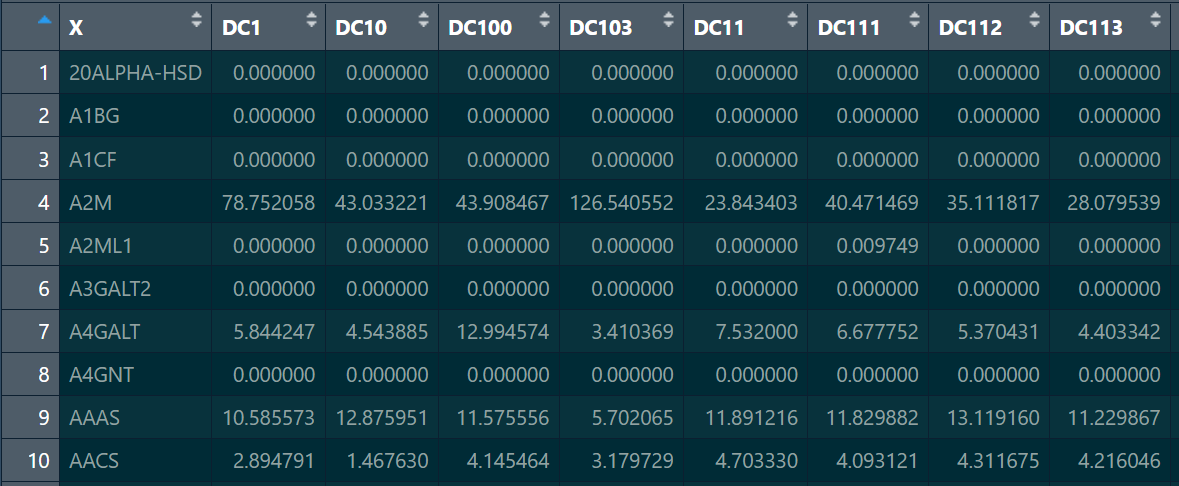Click value 78.752058 in A2M row
The width and height of the screenshot is (1179, 486).
(268, 202)
